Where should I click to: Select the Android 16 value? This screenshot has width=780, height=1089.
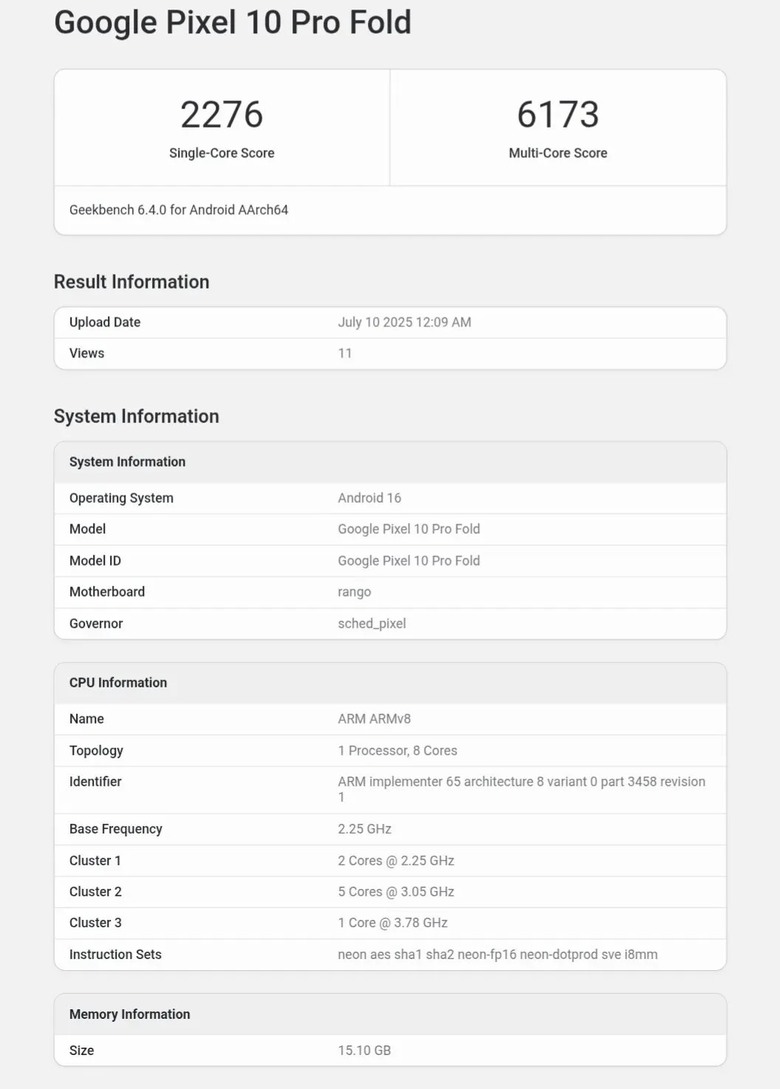pyautogui.click(x=370, y=498)
